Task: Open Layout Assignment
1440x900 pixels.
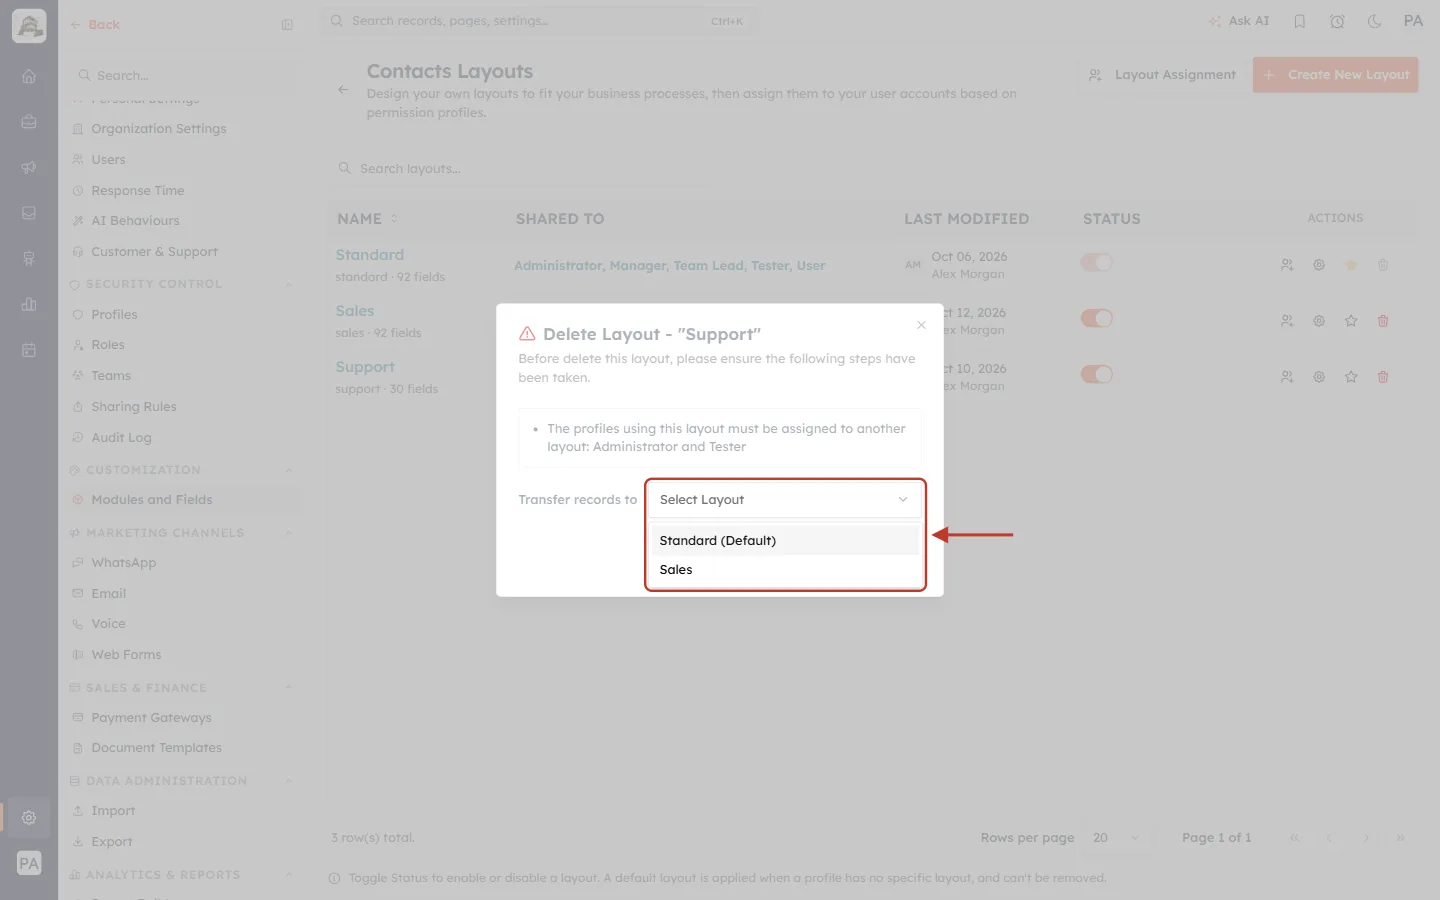Action: coord(1162,75)
